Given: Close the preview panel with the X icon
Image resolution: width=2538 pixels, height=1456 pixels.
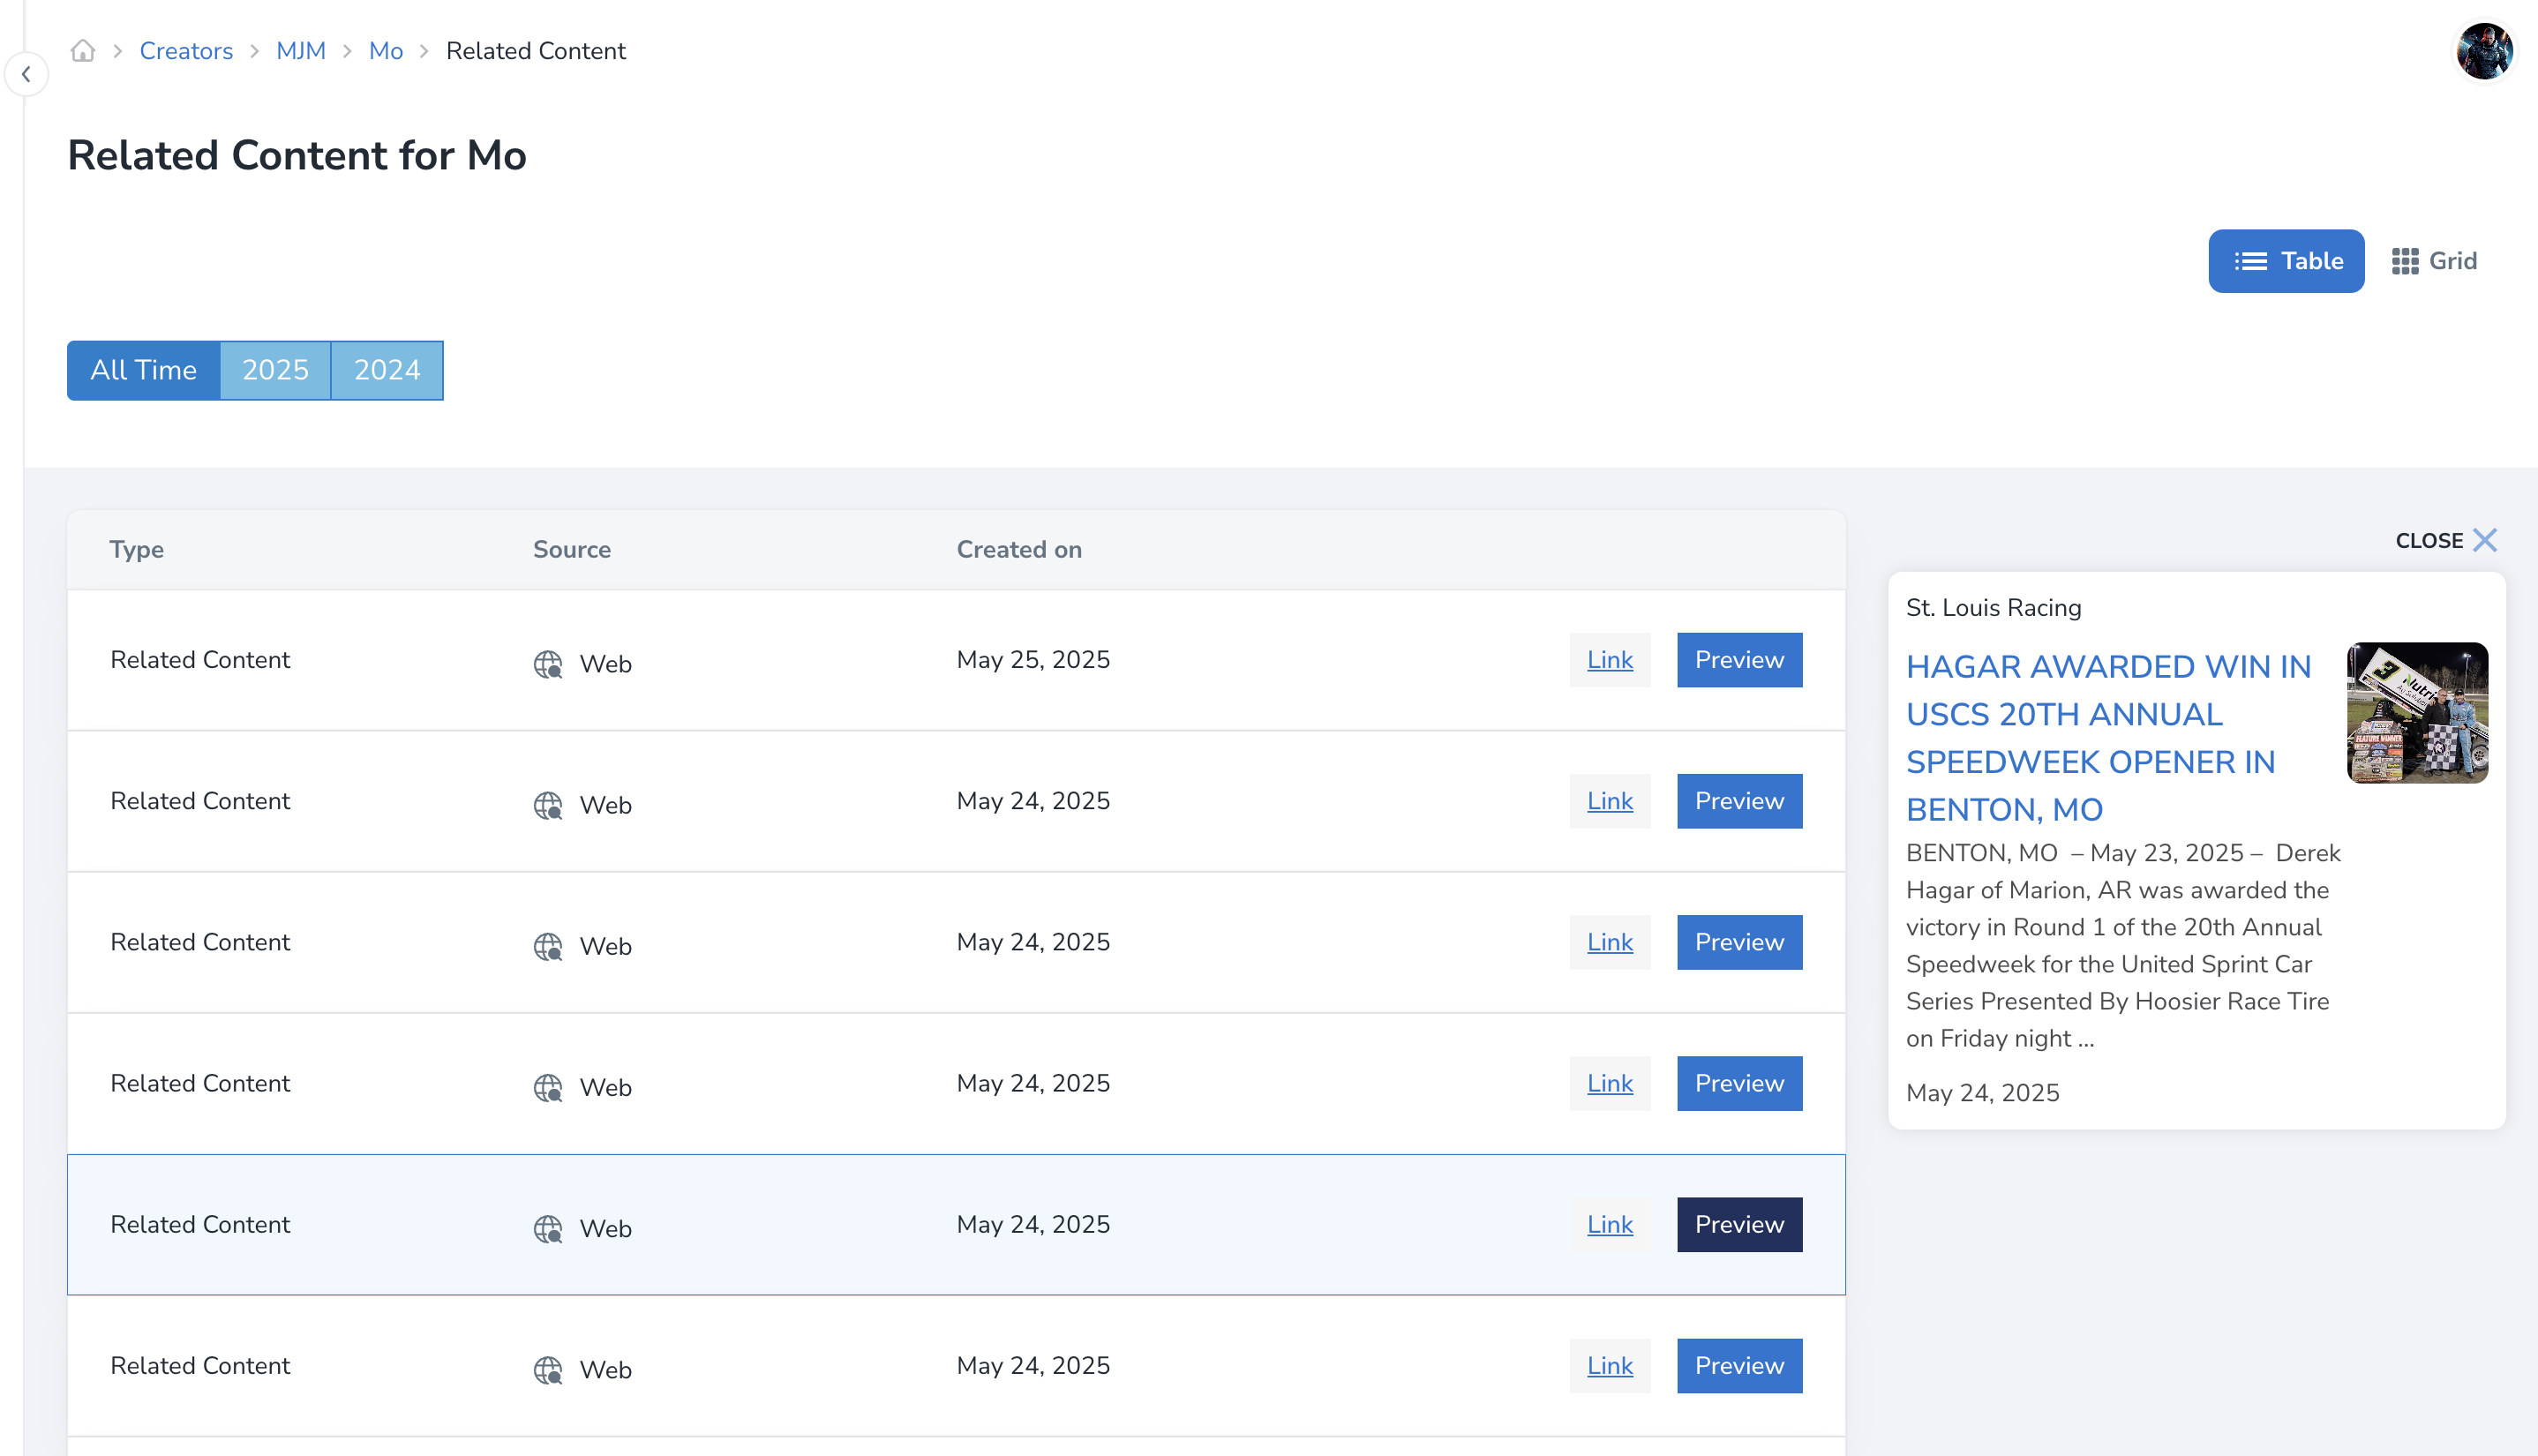Looking at the screenshot, I should click(2484, 540).
